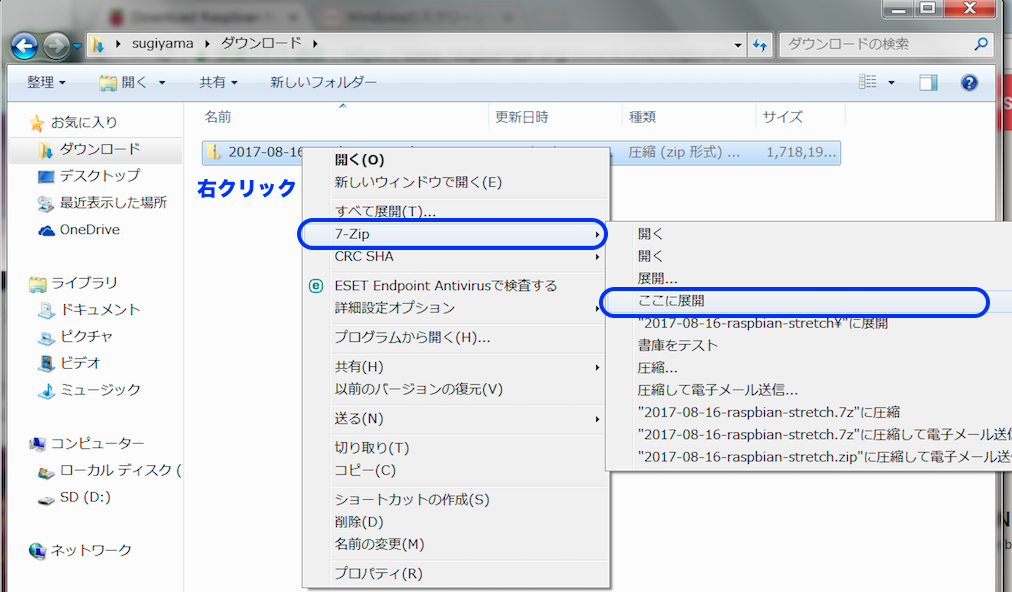The width and height of the screenshot is (1012, 592).
Task: Click the refresh button beside address bar
Action: point(760,45)
